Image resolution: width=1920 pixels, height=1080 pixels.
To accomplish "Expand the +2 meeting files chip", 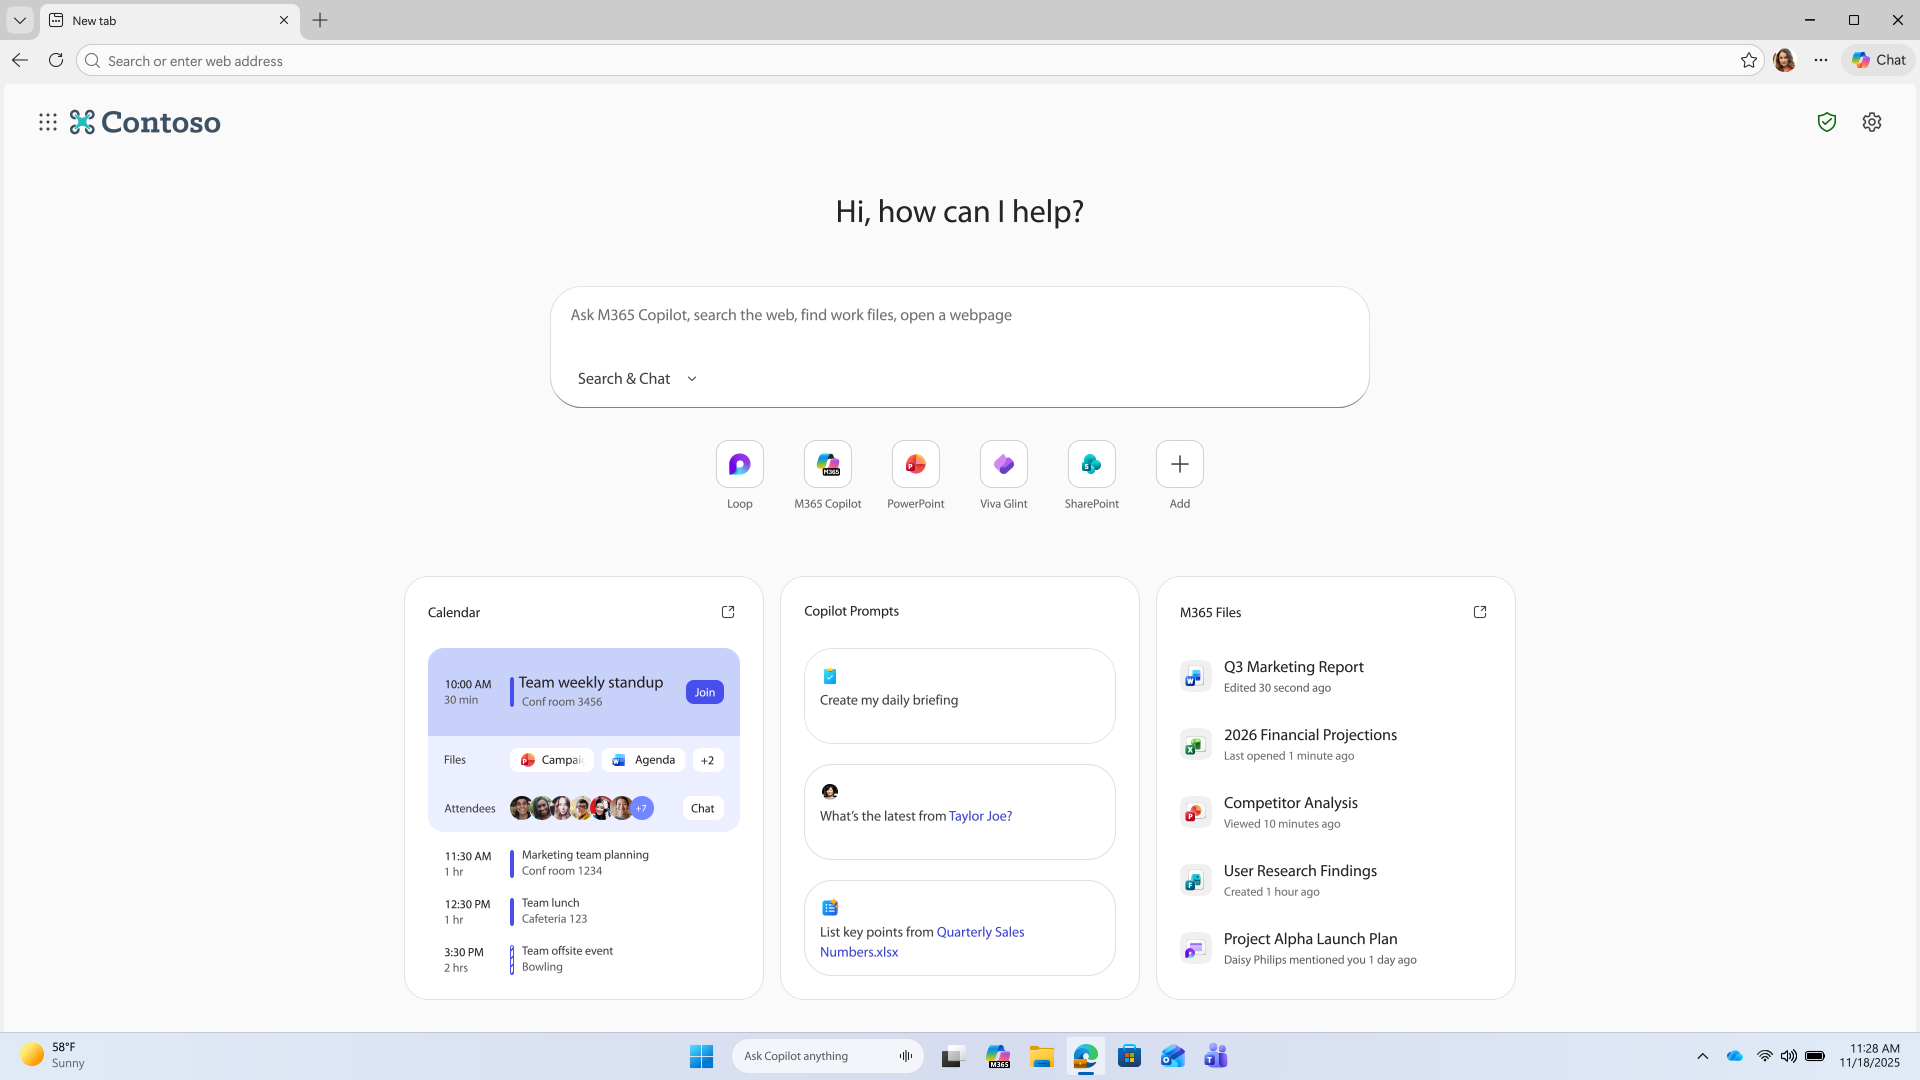I will click(707, 760).
